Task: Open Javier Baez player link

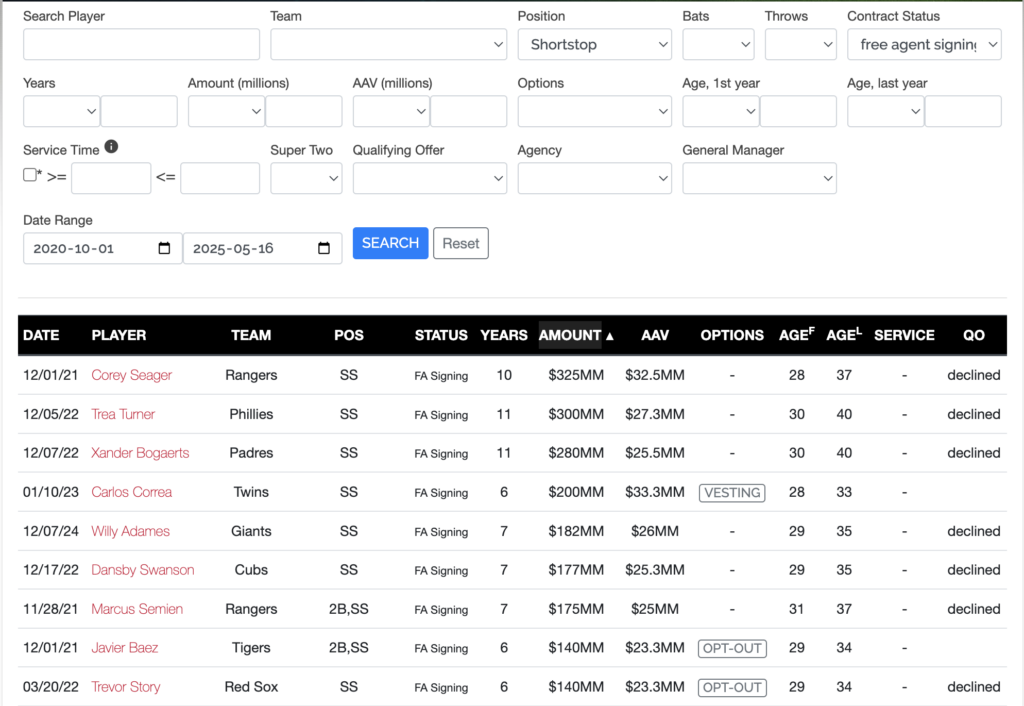Action: pyautogui.click(x=124, y=647)
